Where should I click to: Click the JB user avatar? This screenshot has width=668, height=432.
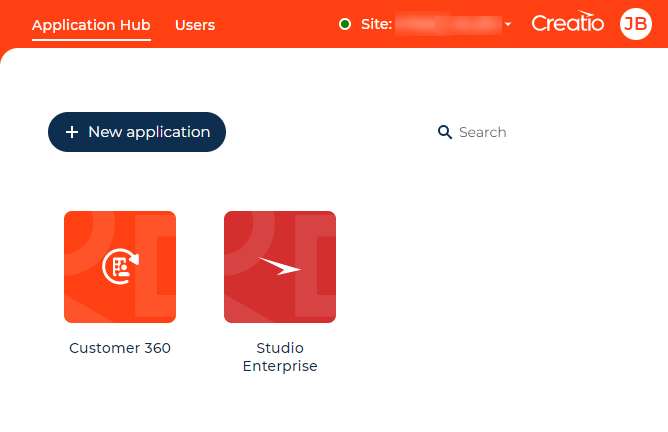[x=636, y=24]
